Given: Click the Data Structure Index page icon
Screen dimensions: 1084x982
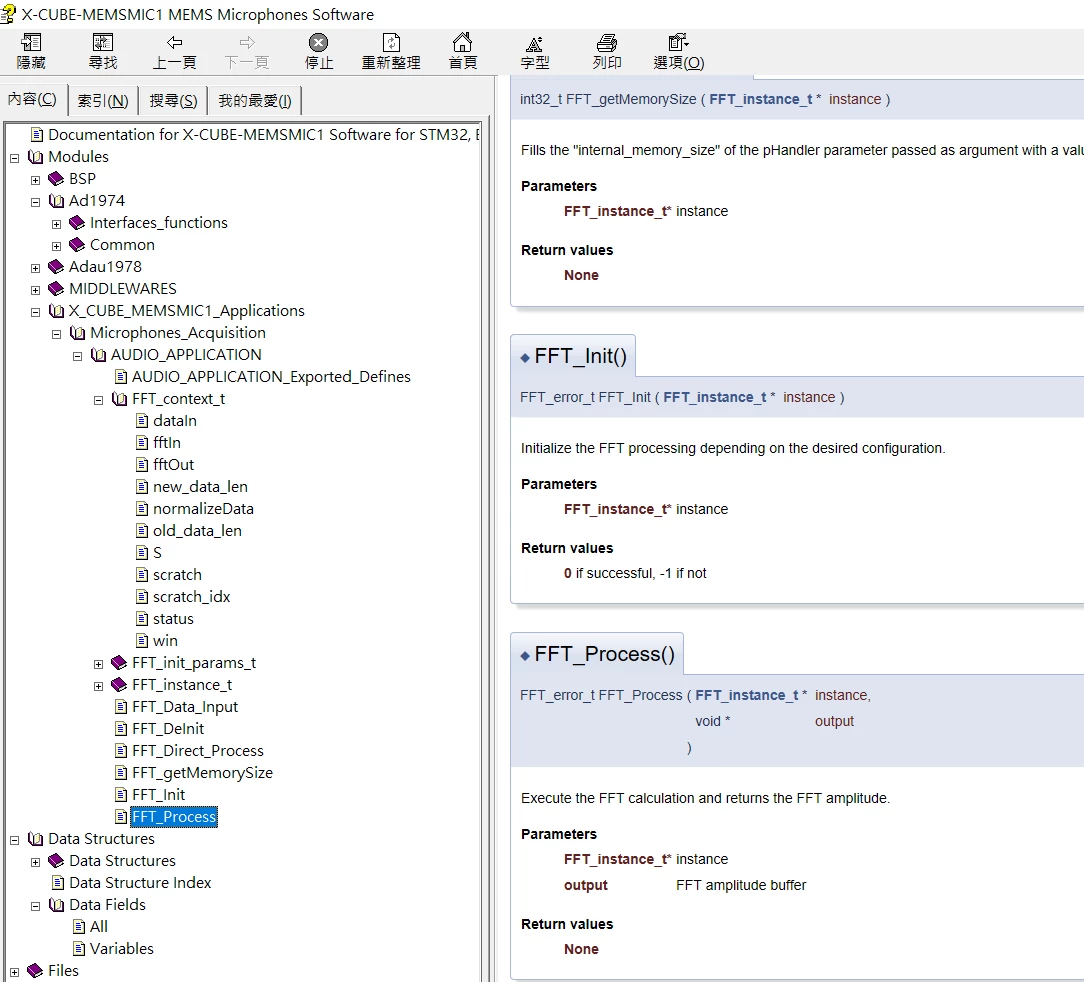Looking at the screenshot, I should 58,883.
